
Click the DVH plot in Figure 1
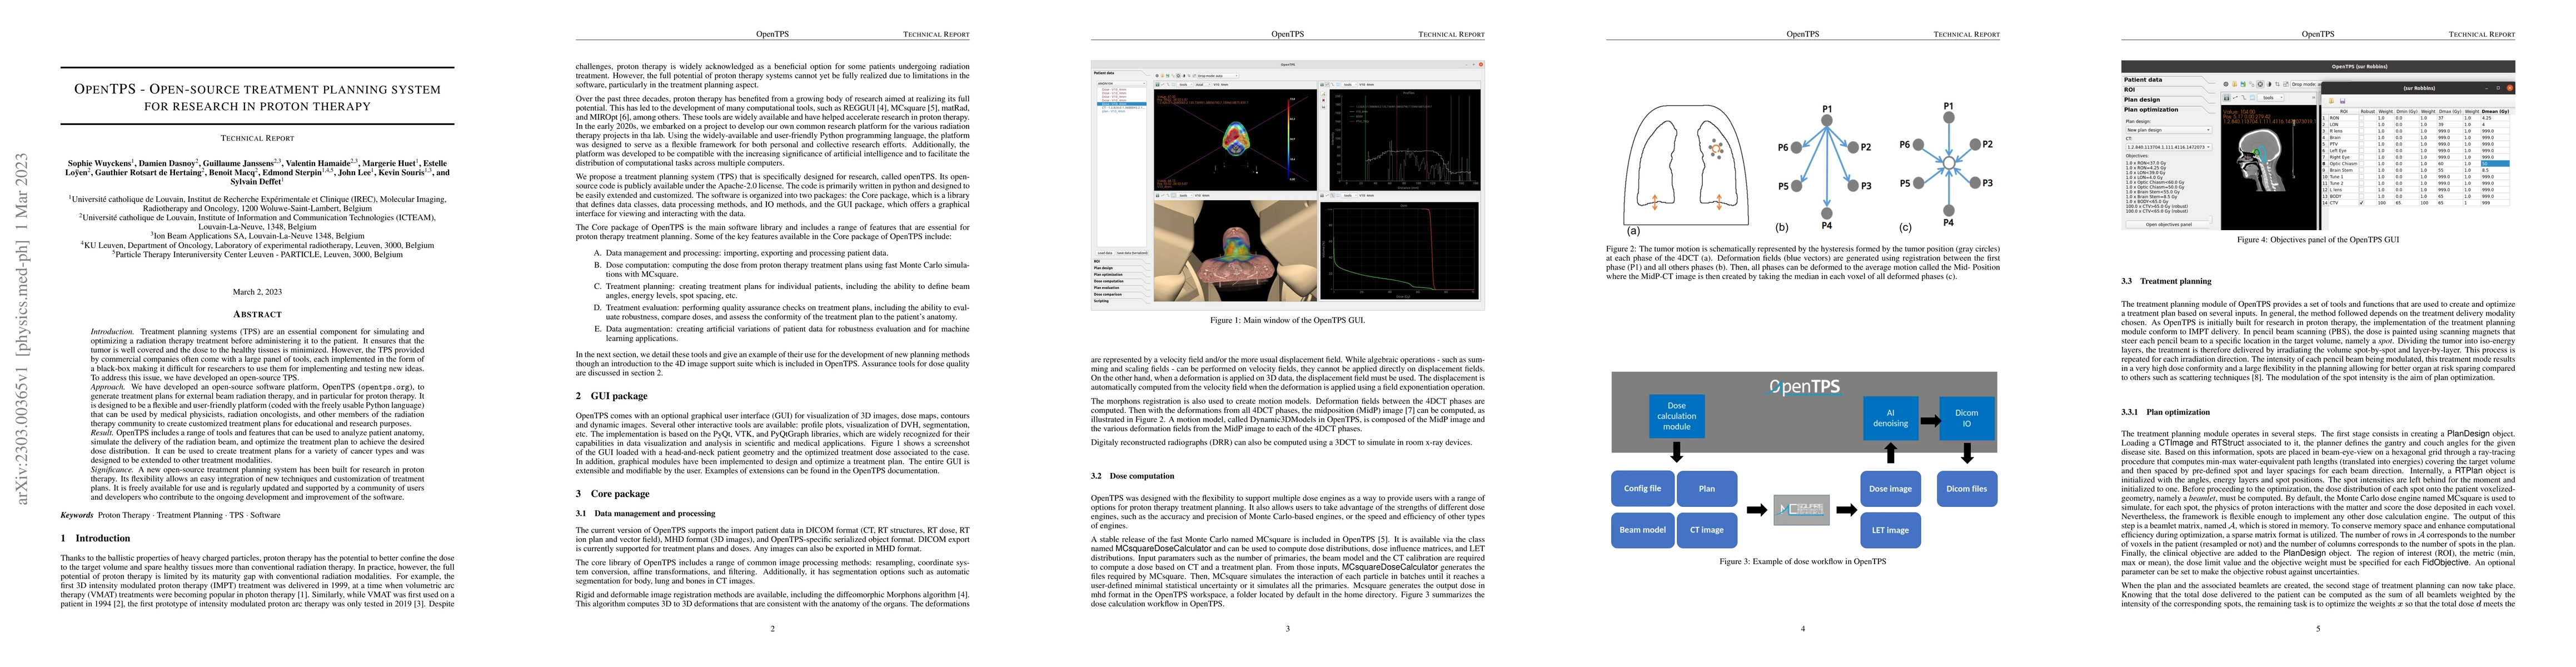1400,250
